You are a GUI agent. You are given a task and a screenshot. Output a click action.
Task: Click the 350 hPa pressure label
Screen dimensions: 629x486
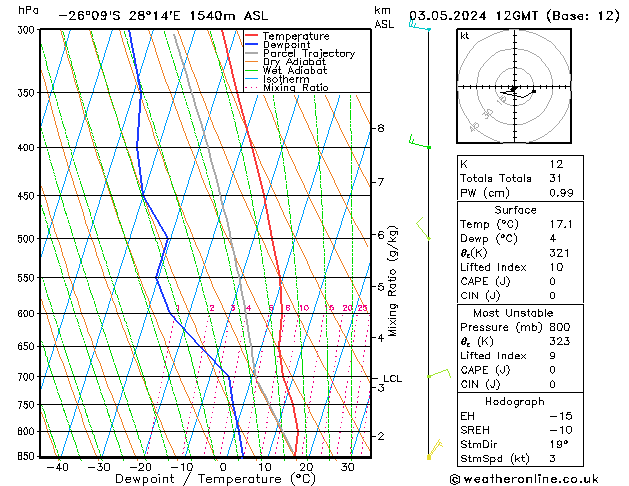point(28,93)
